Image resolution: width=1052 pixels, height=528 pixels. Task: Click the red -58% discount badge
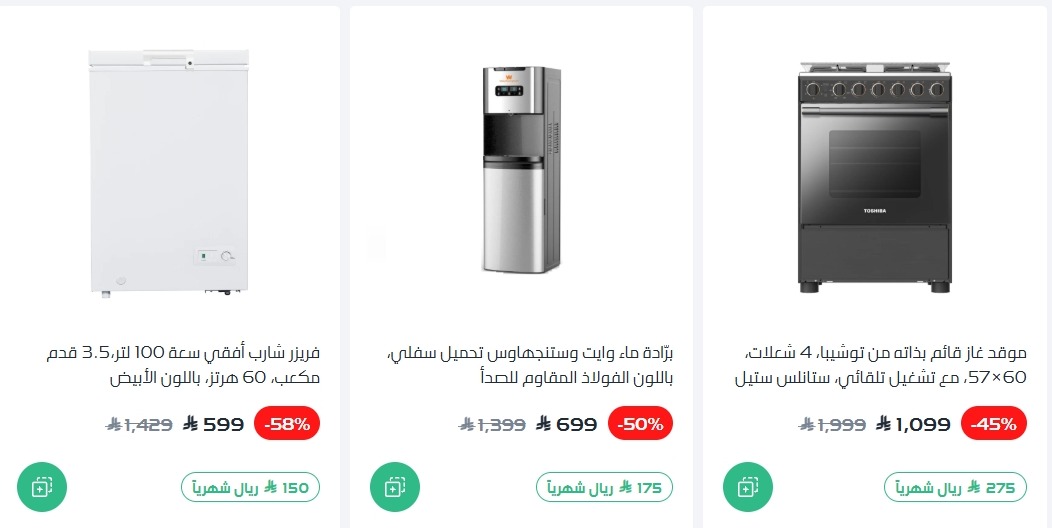click(x=288, y=424)
